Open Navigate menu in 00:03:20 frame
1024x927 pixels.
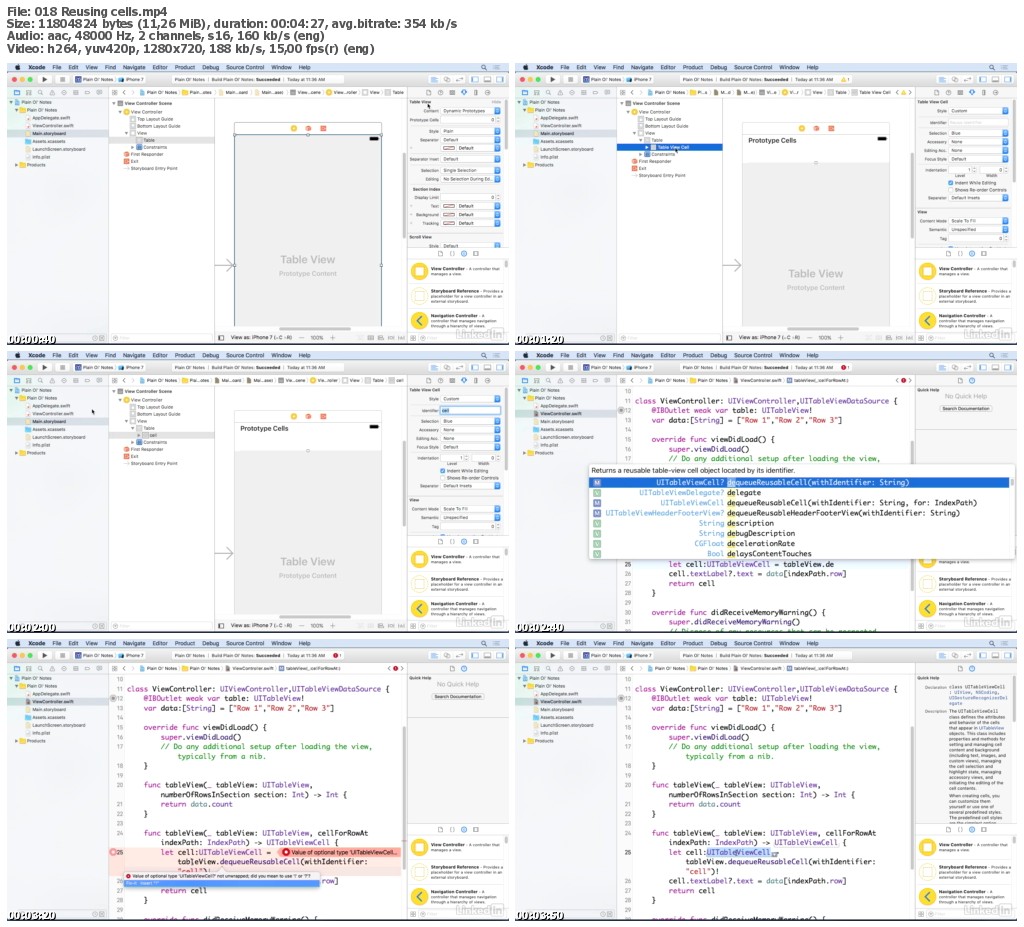(x=134, y=643)
